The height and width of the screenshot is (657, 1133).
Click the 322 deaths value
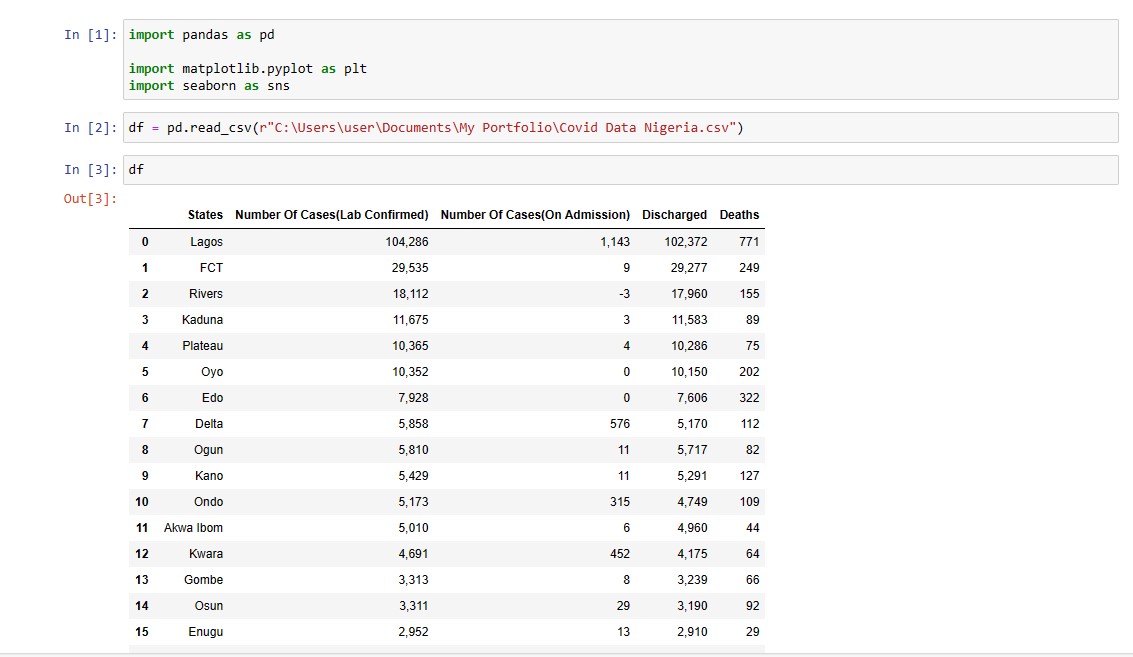tap(749, 398)
